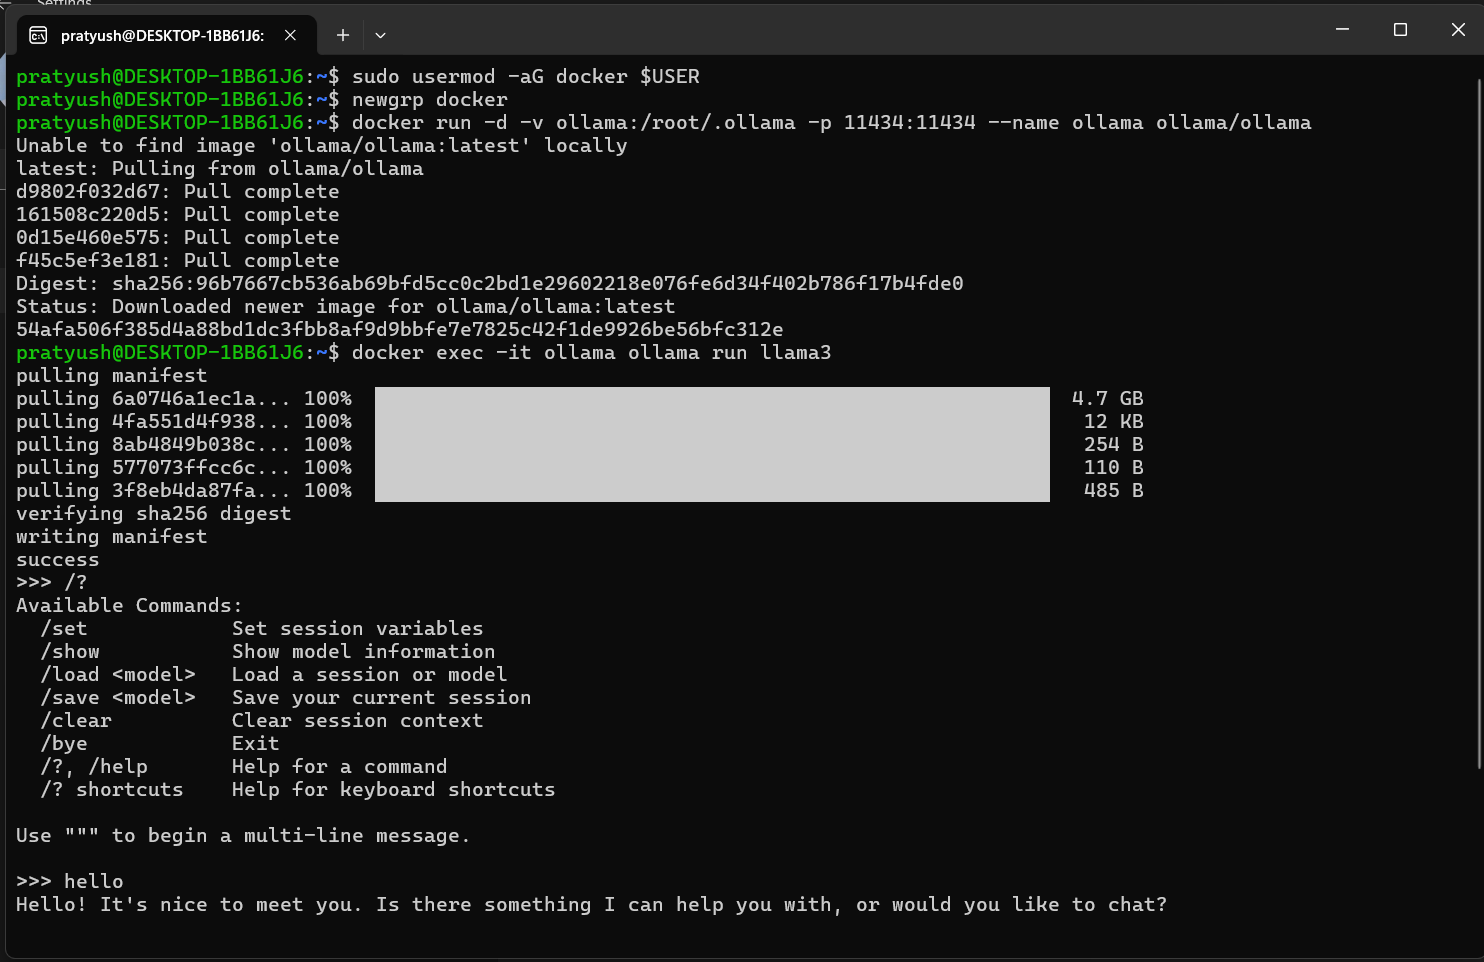Image resolution: width=1484 pixels, height=962 pixels.
Task: Click the '/bye' command entry
Action: [x=64, y=744]
